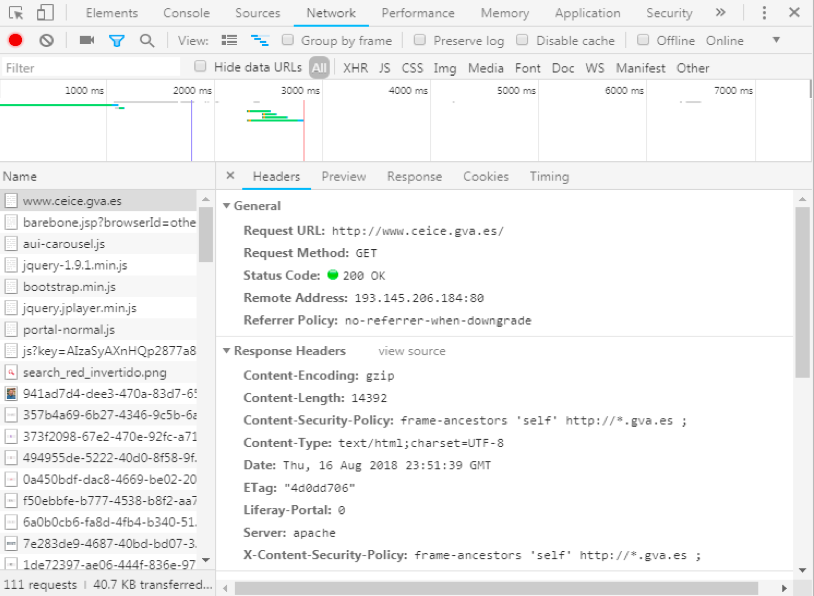Select jquery-1.9.1.min.js request
814x596 pixels.
[98, 265]
